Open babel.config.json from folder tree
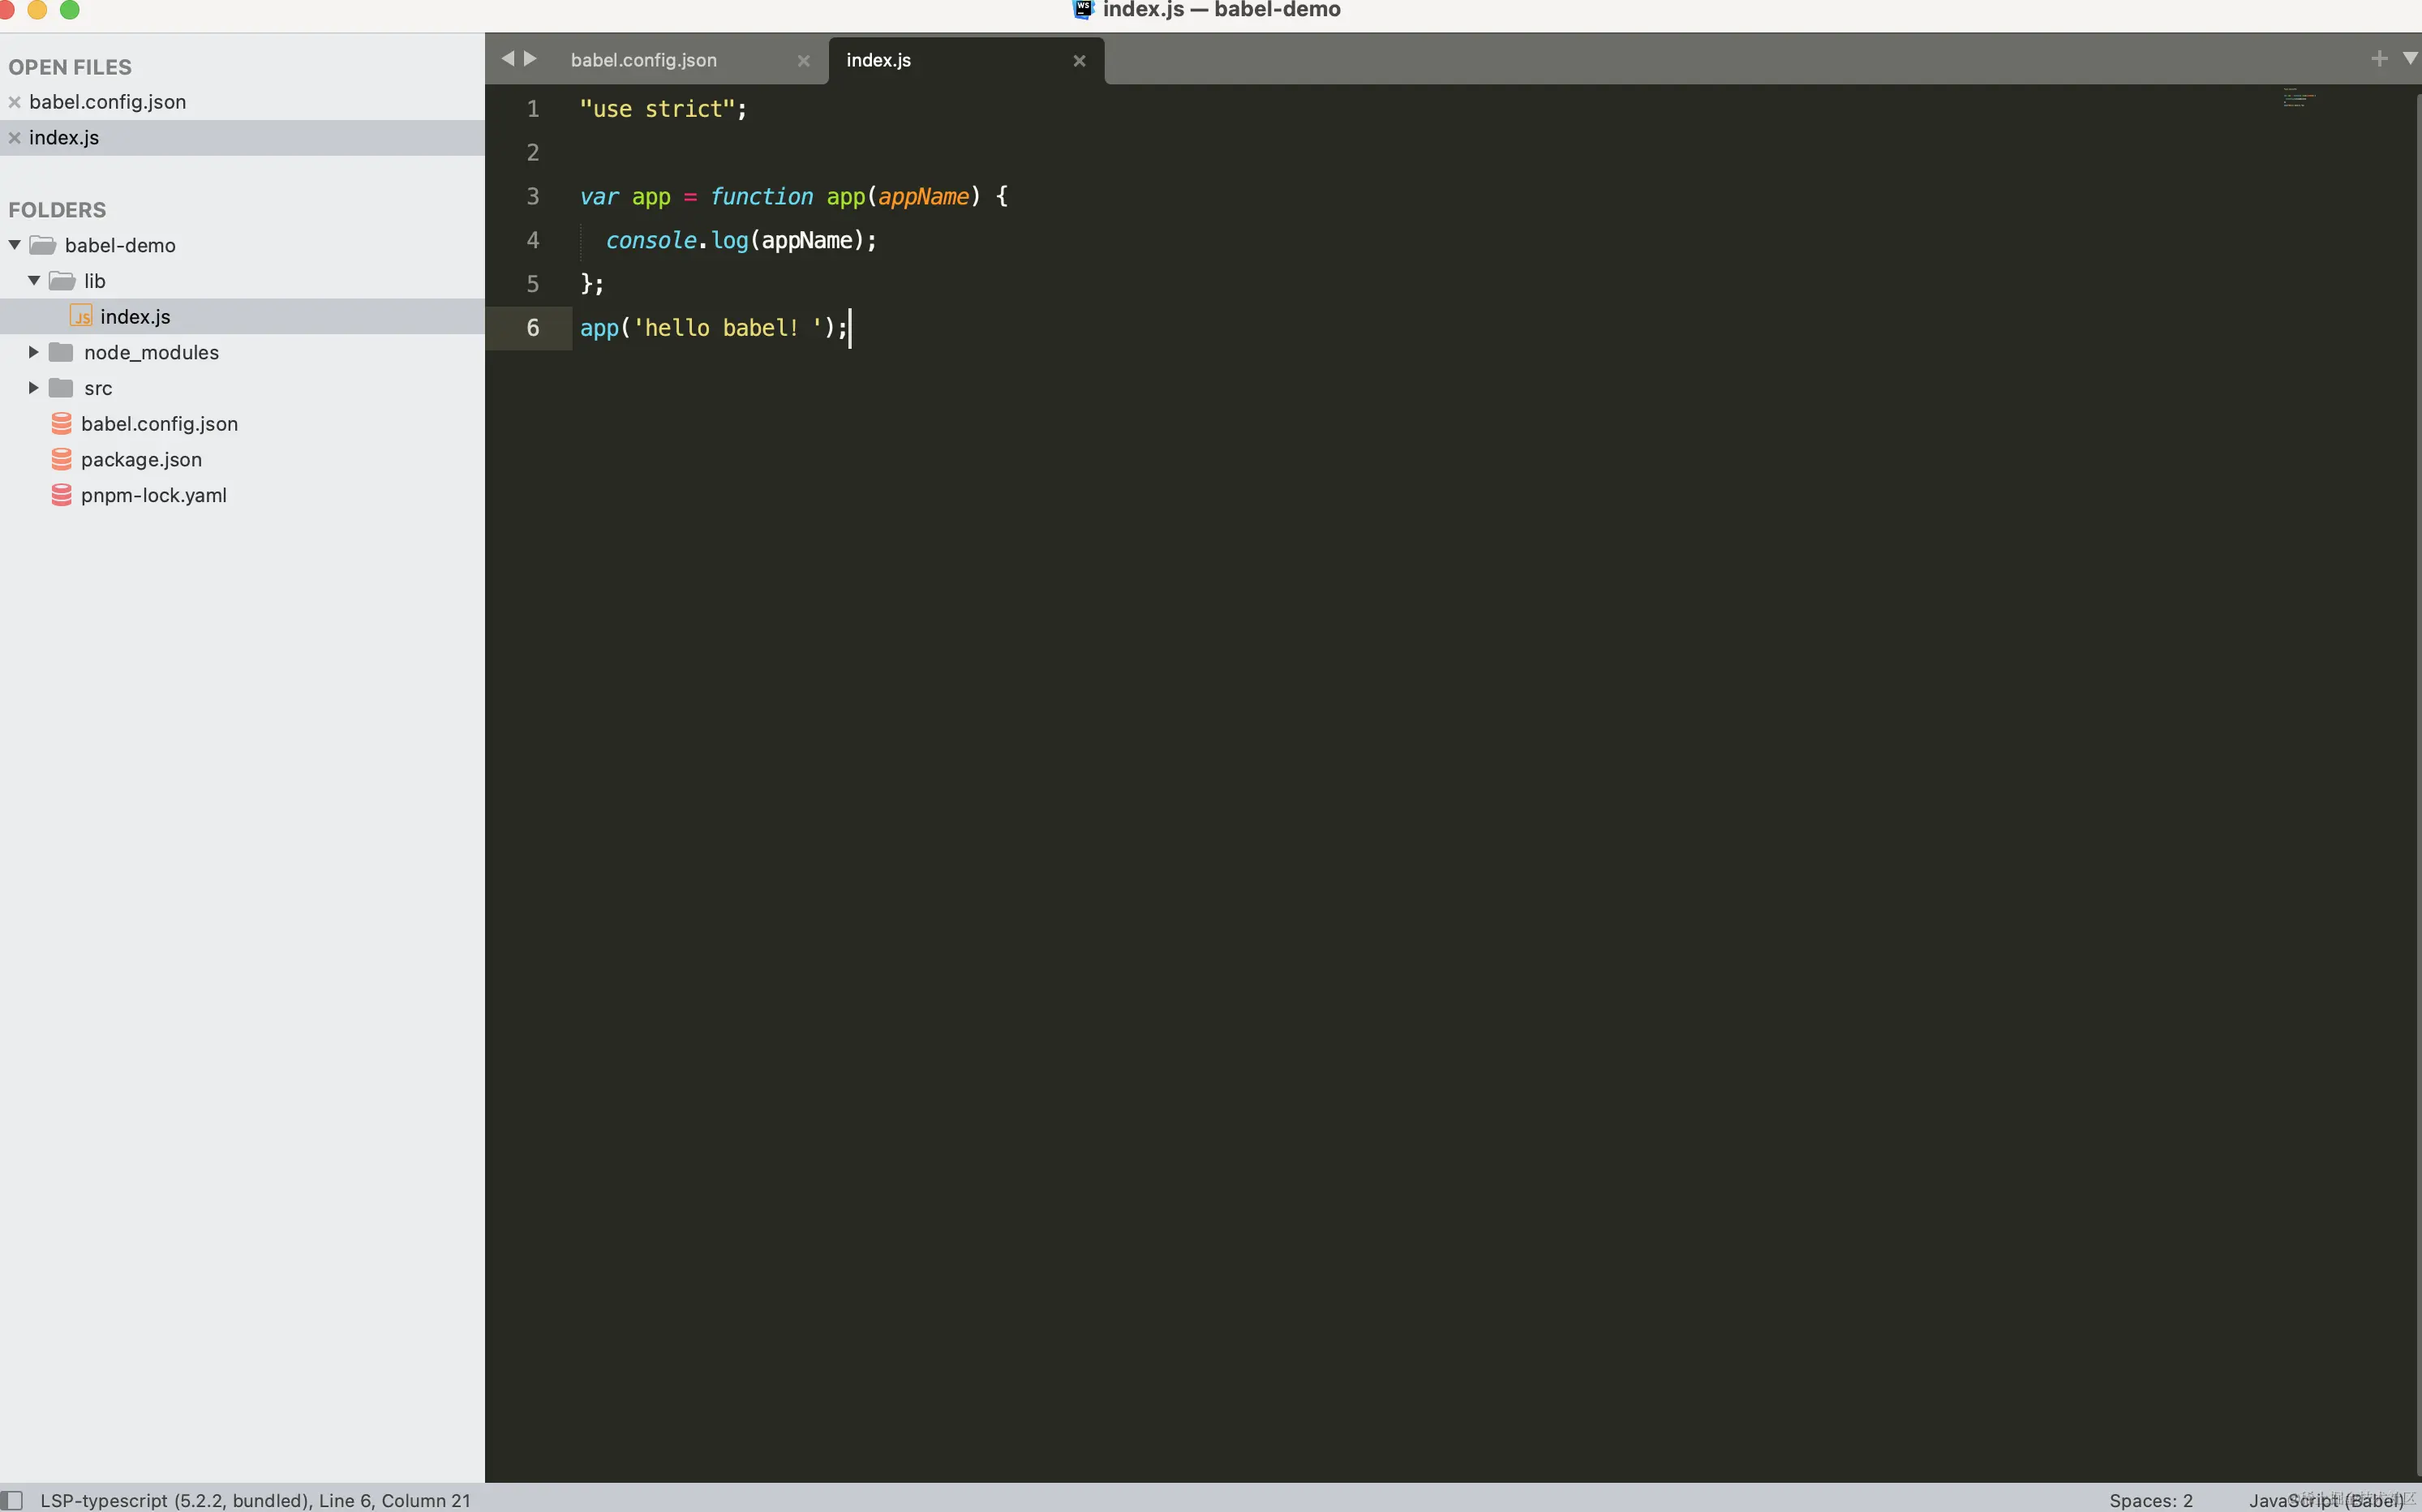2422x1512 pixels. pyautogui.click(x=159, y=424)
